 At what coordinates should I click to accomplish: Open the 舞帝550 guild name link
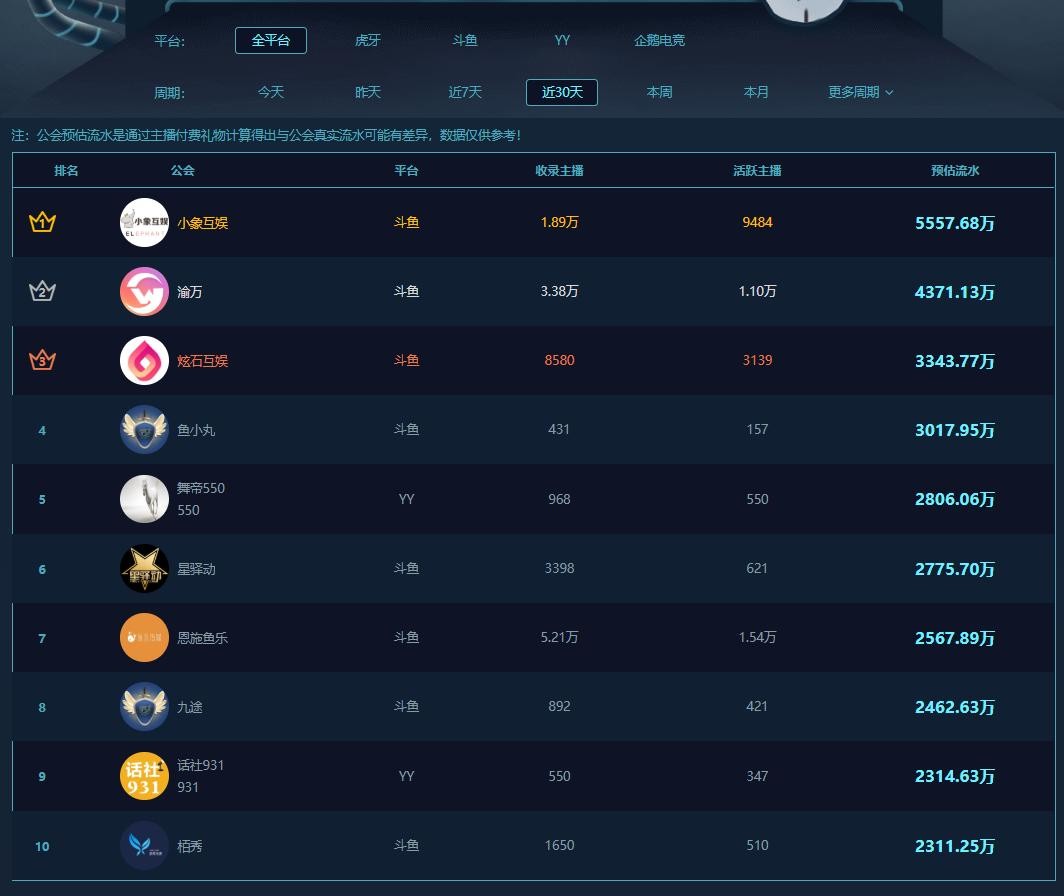coord(201,489)
